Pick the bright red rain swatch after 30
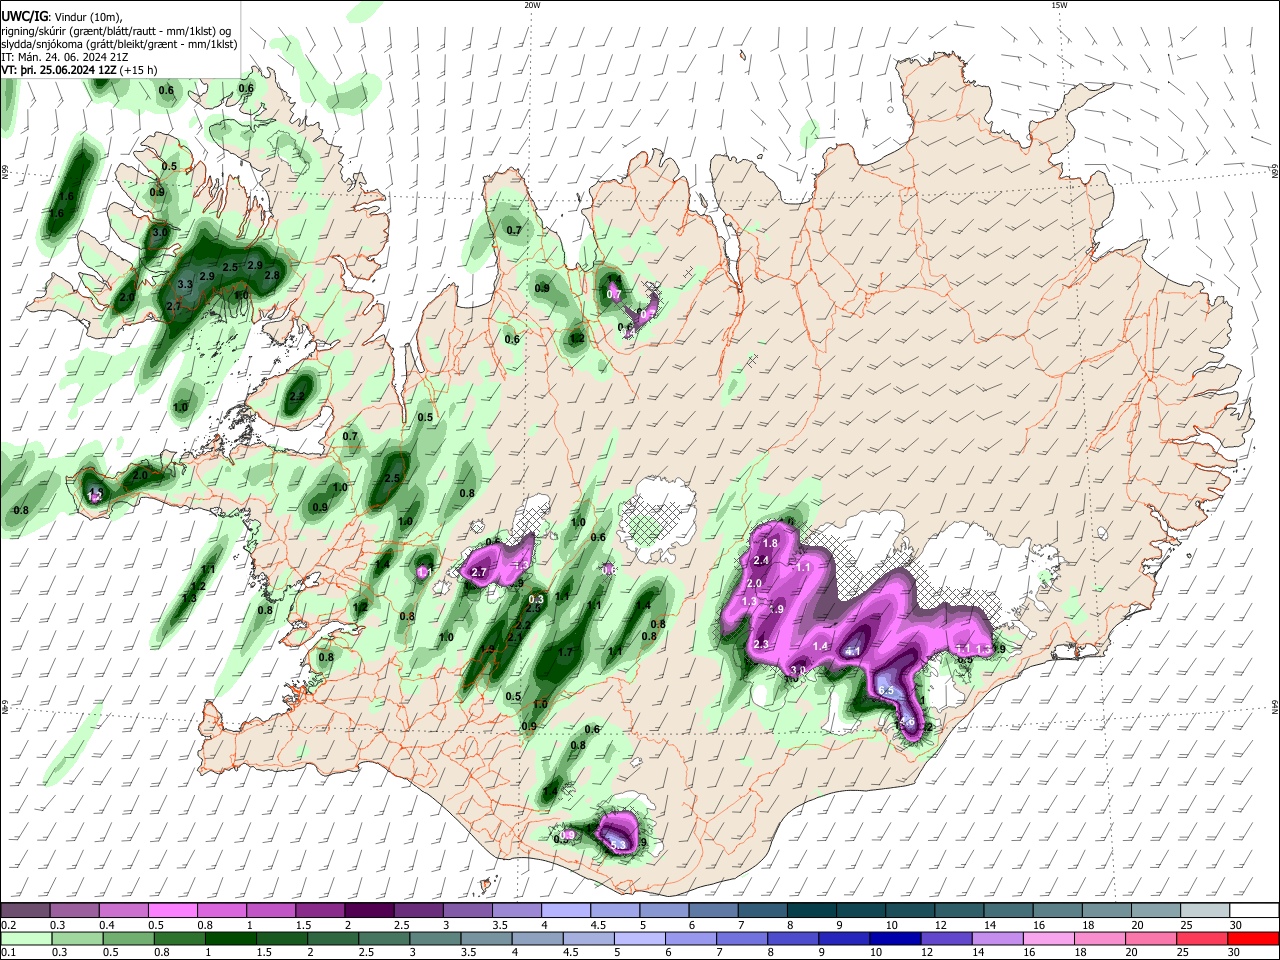 click(1254, 938)
